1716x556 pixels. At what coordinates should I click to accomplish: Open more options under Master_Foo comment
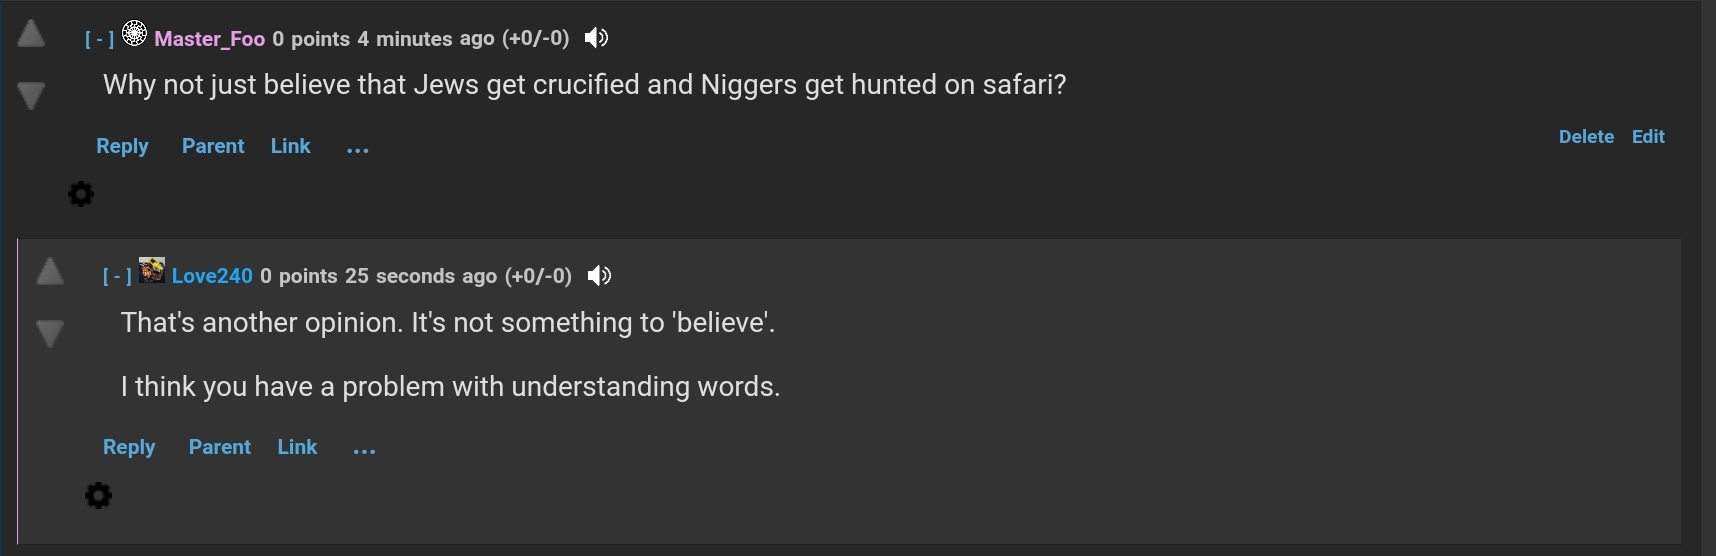coord(357,148)
